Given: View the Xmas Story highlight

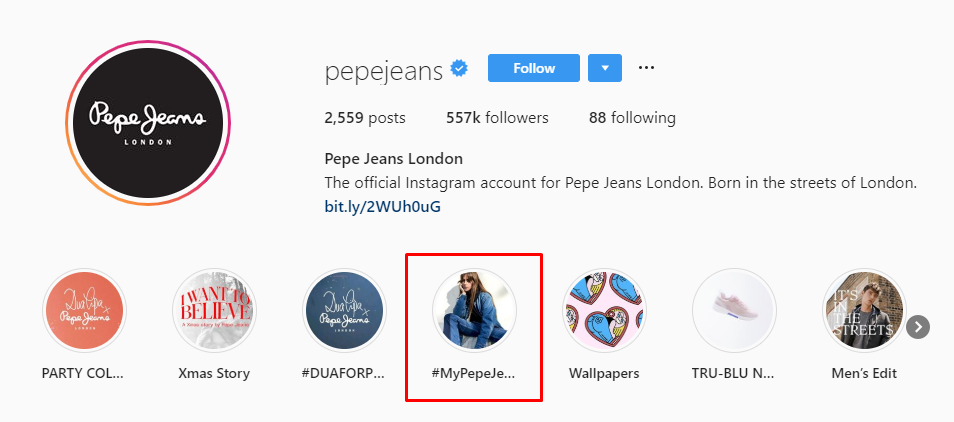Looking at the screenshot, I should point(214,310).
